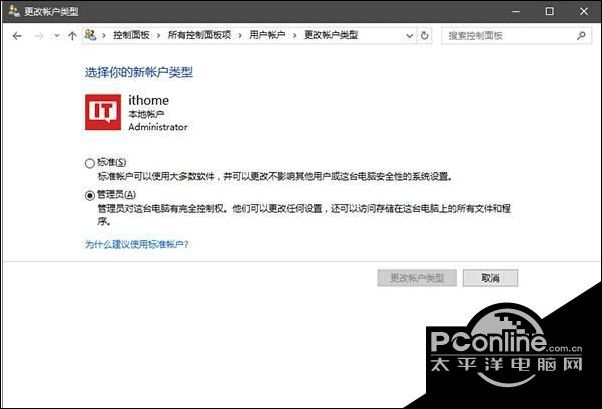
Task: Refresh the control panel page
Action: [x=424, y=36]
